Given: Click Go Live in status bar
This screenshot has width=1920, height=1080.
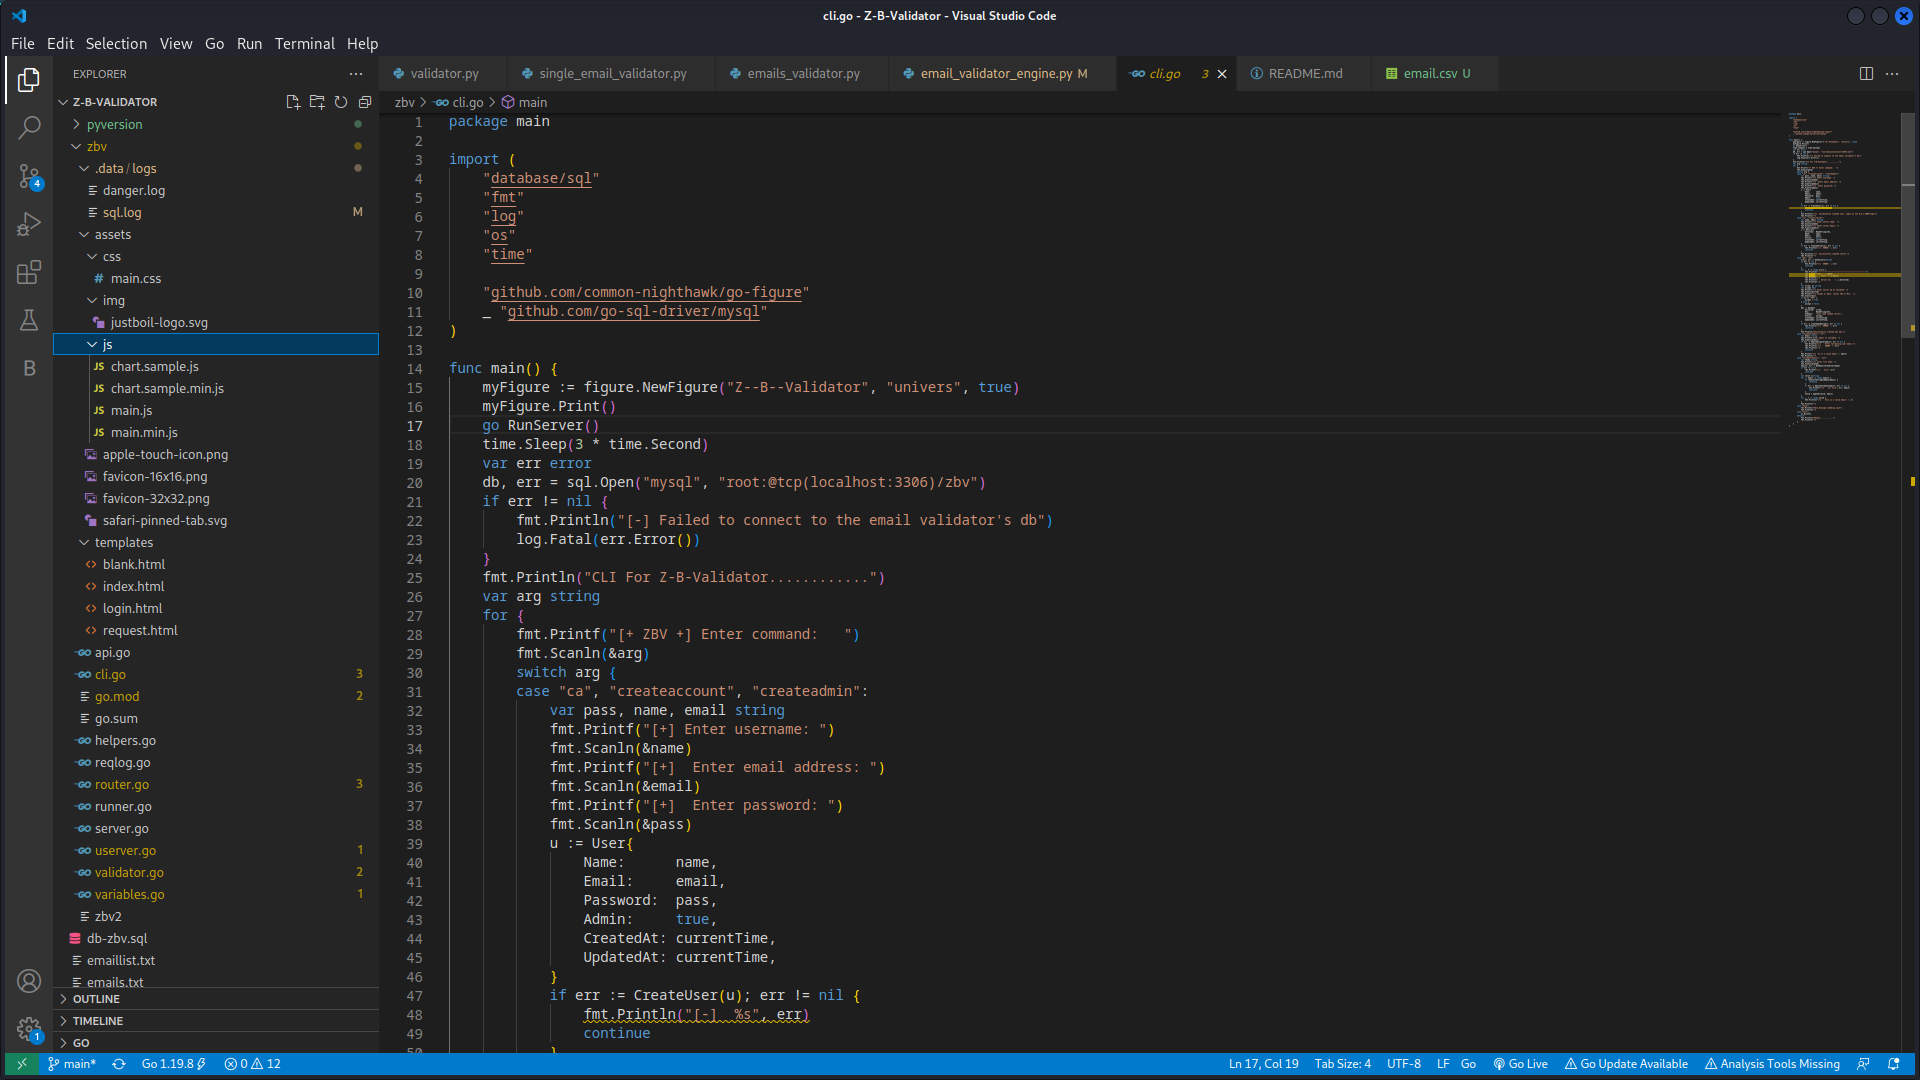Looking at the screenshot, I should [x=1520, y=1064].
